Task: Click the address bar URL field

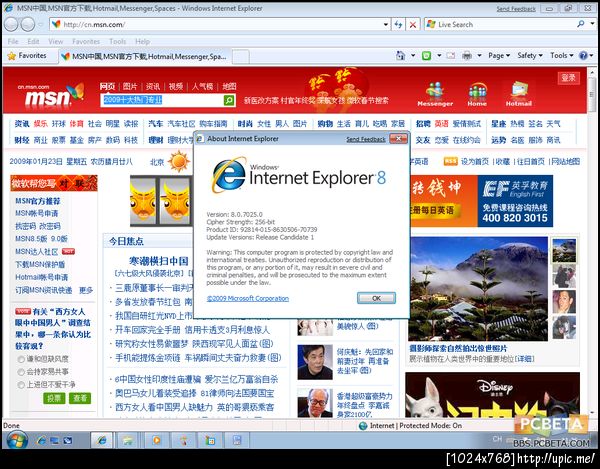Action: click(222, 24)
